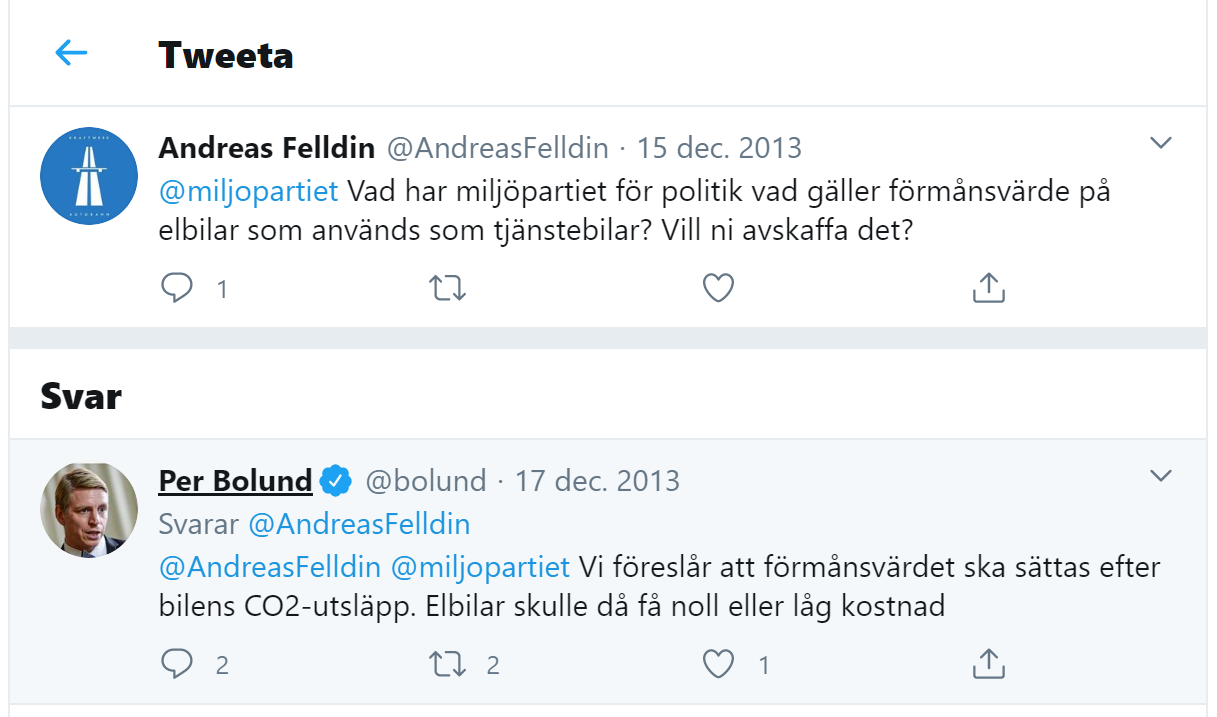1217x717 pixels.
Task: Retweet Andreas Felldin's tweet
Action: click(x=446, y=289)
